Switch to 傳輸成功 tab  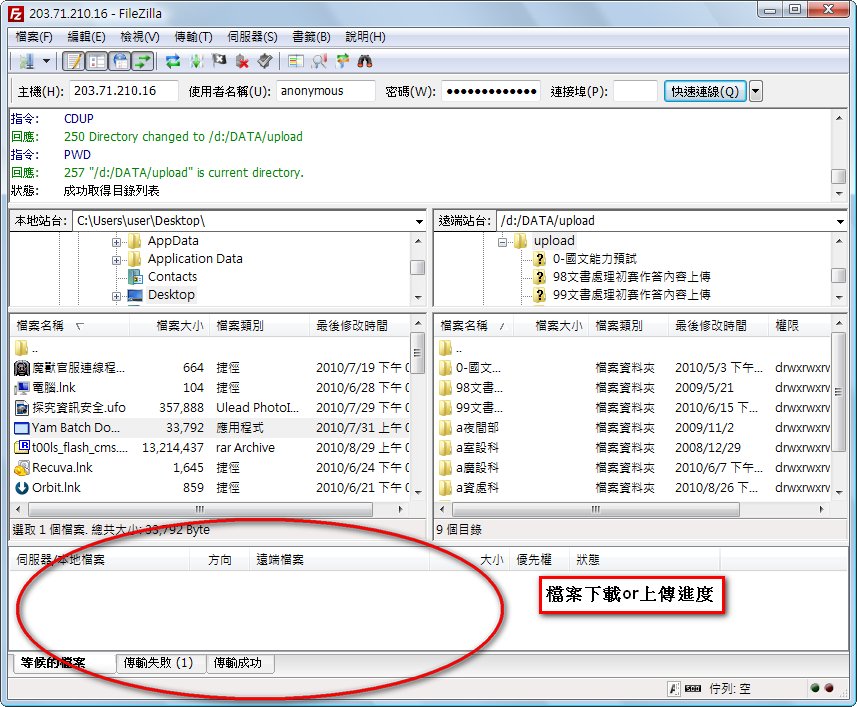coord(240,663)
